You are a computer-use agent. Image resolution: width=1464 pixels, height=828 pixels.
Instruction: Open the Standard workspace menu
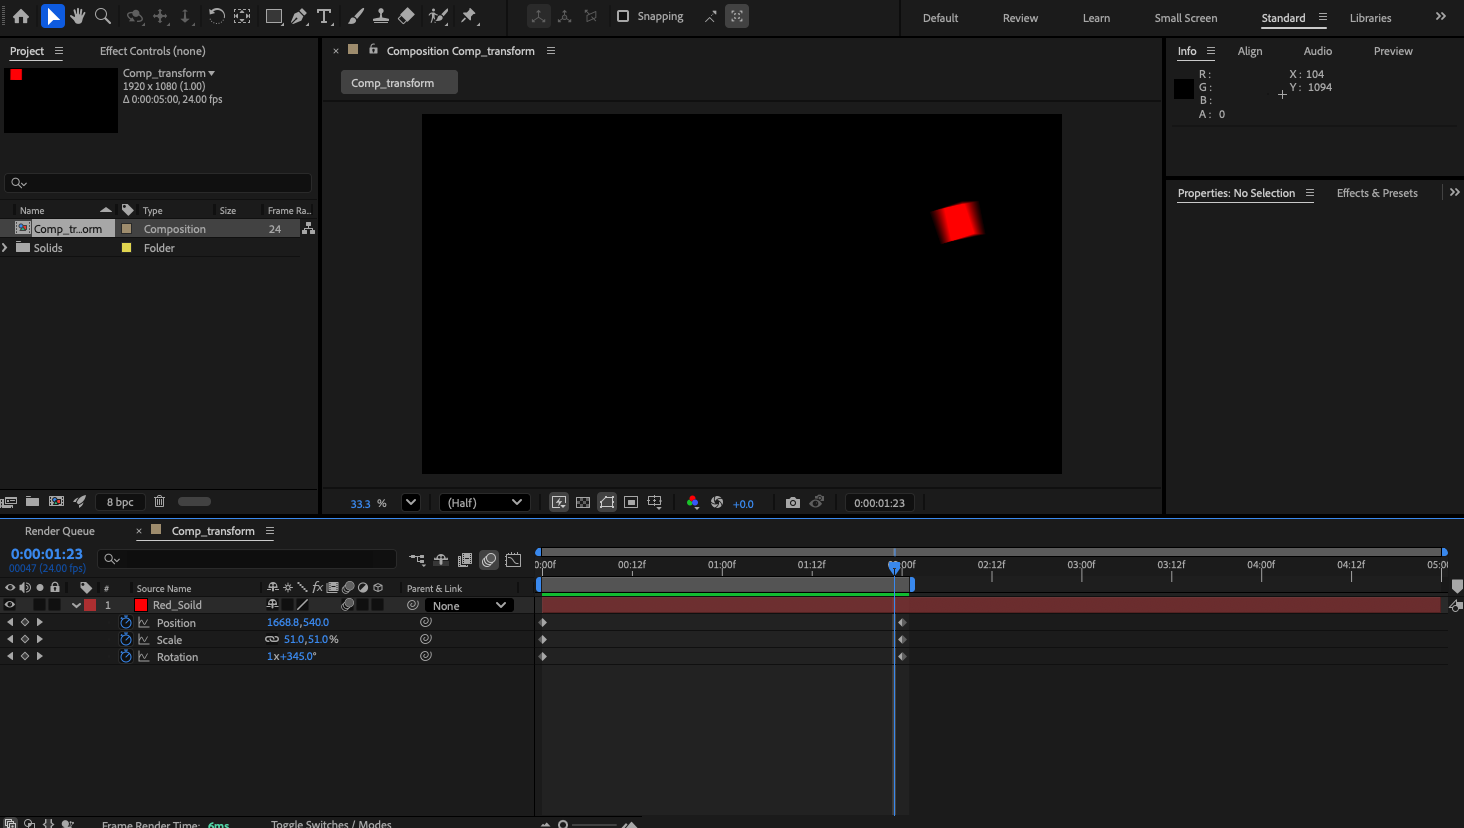coord(1323,17)
